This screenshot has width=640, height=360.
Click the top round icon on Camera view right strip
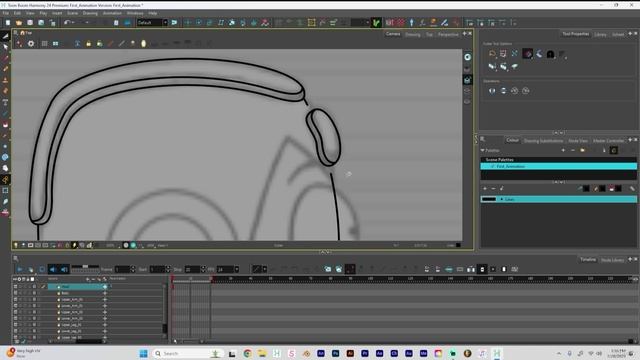click(x=467, y=57)
